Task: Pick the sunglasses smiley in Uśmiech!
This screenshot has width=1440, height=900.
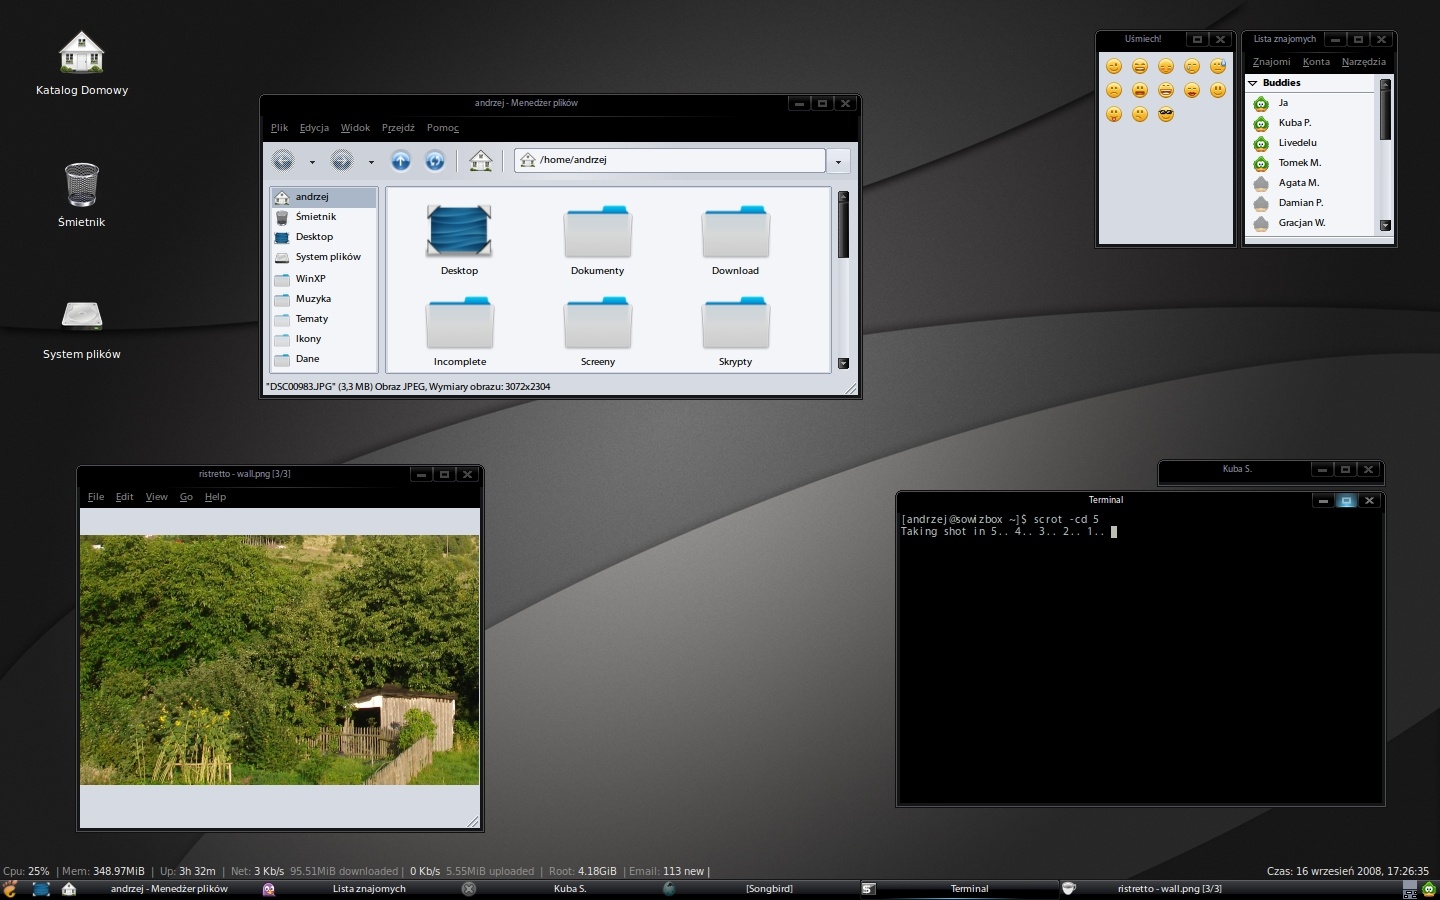Action: click(1166, 114)
